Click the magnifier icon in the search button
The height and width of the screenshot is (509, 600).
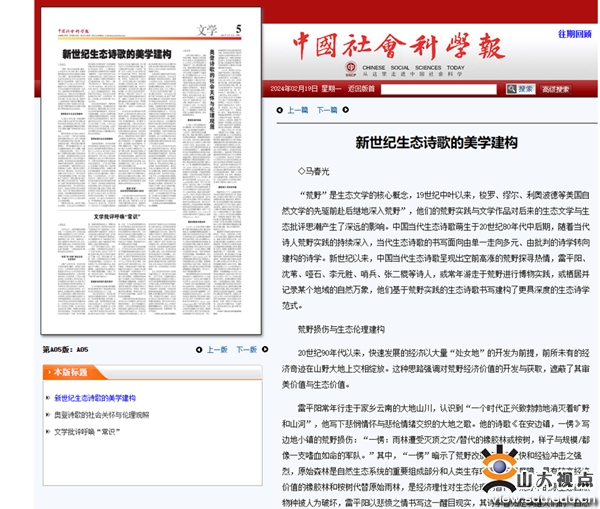(511, 89)
